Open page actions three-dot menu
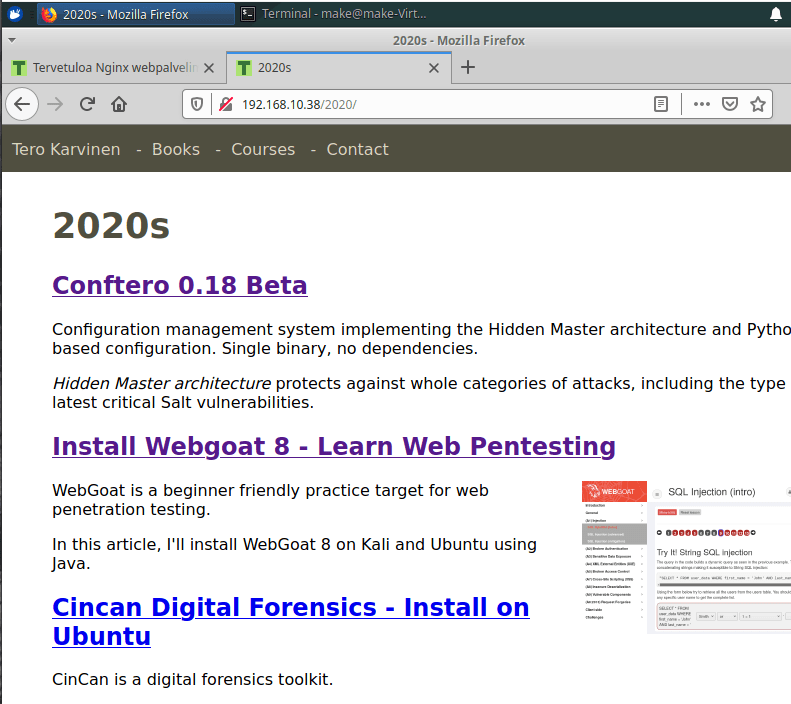 pos(702,104)
